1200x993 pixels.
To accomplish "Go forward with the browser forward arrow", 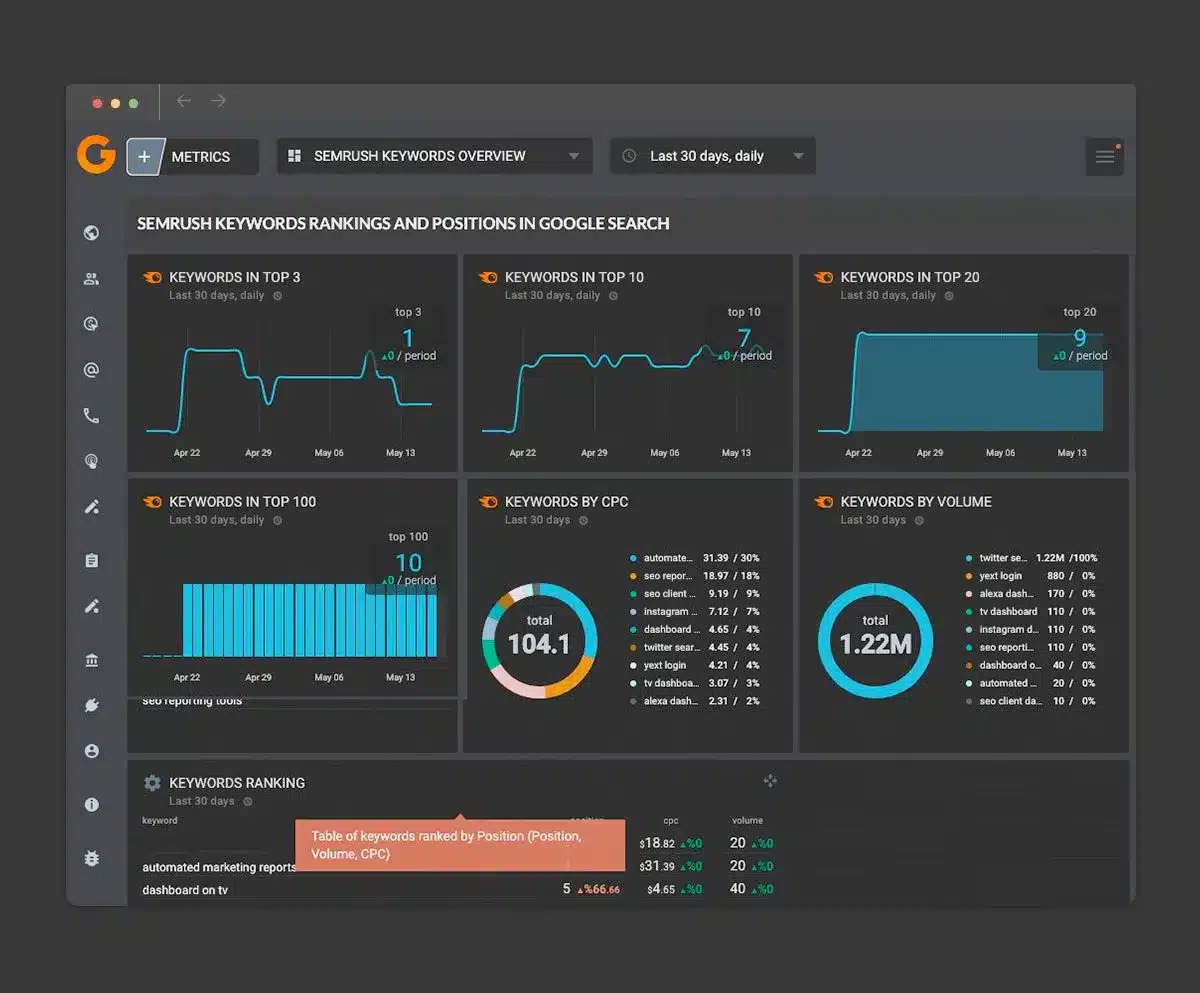I will click(x=219, y=101).
